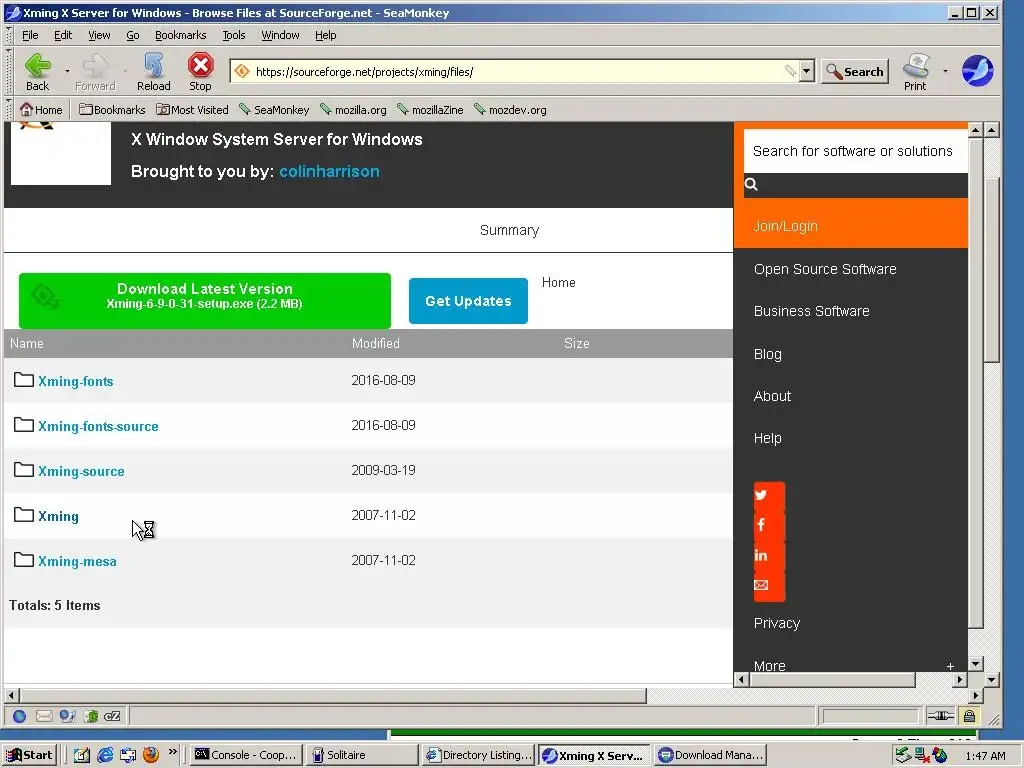Open Open Source Software sidebar link
This screenshot has width=1024, height=768.
pos(825,269)
